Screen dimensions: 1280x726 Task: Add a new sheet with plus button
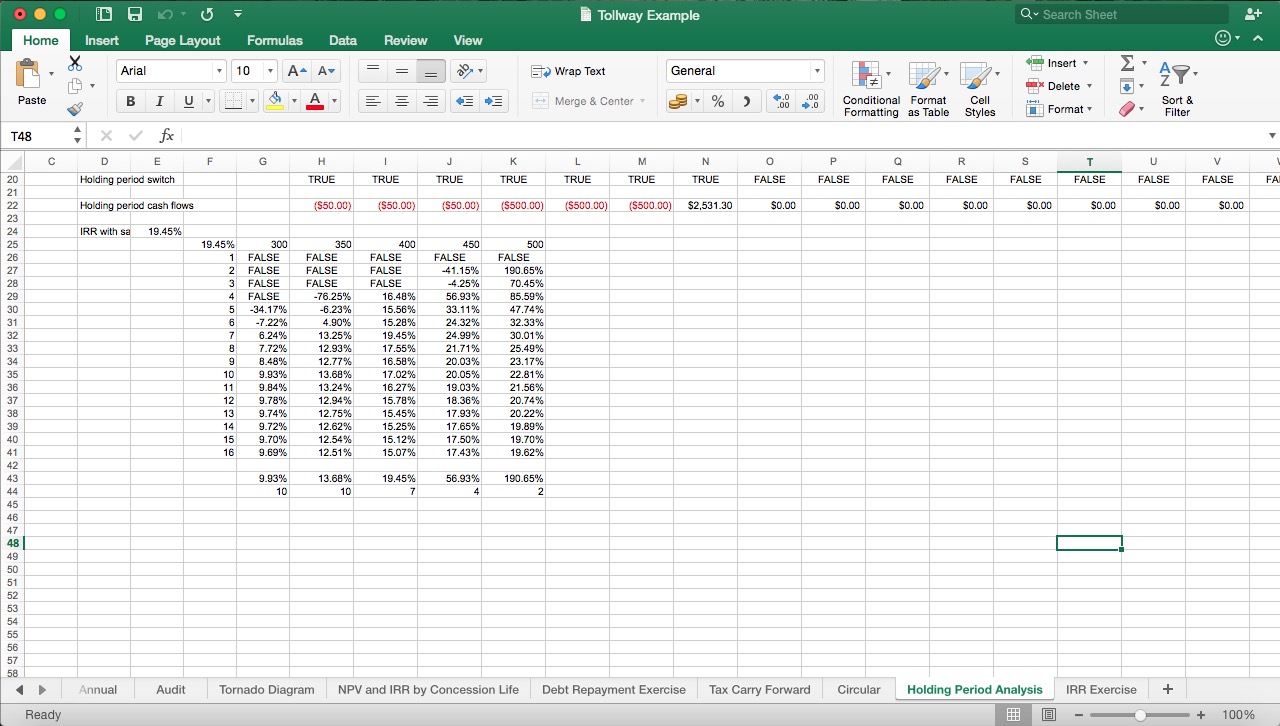pyautogui.click(x=1167, y=689)
